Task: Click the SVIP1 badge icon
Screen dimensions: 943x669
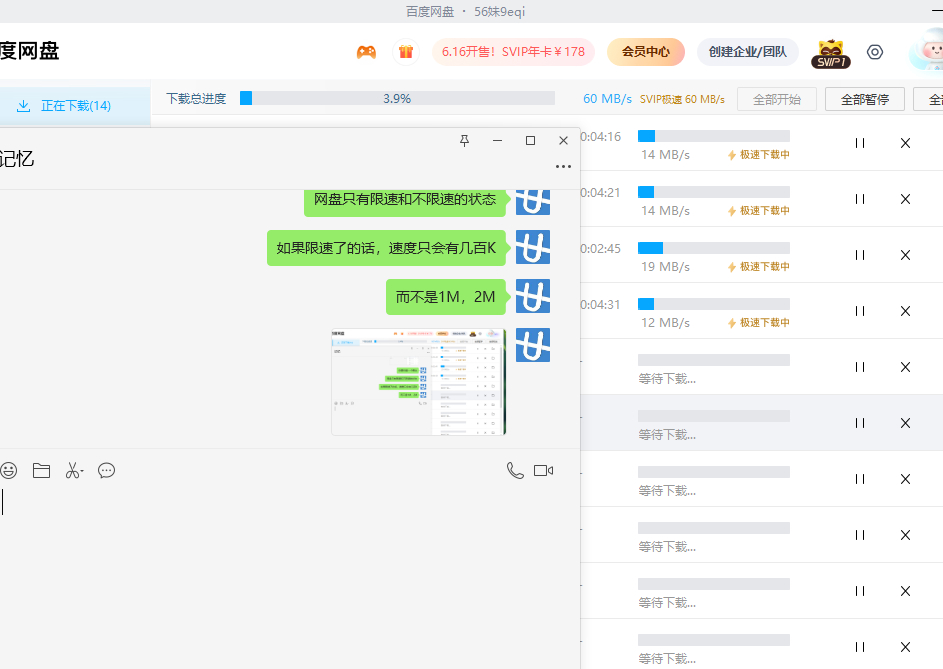Action: 830,54
